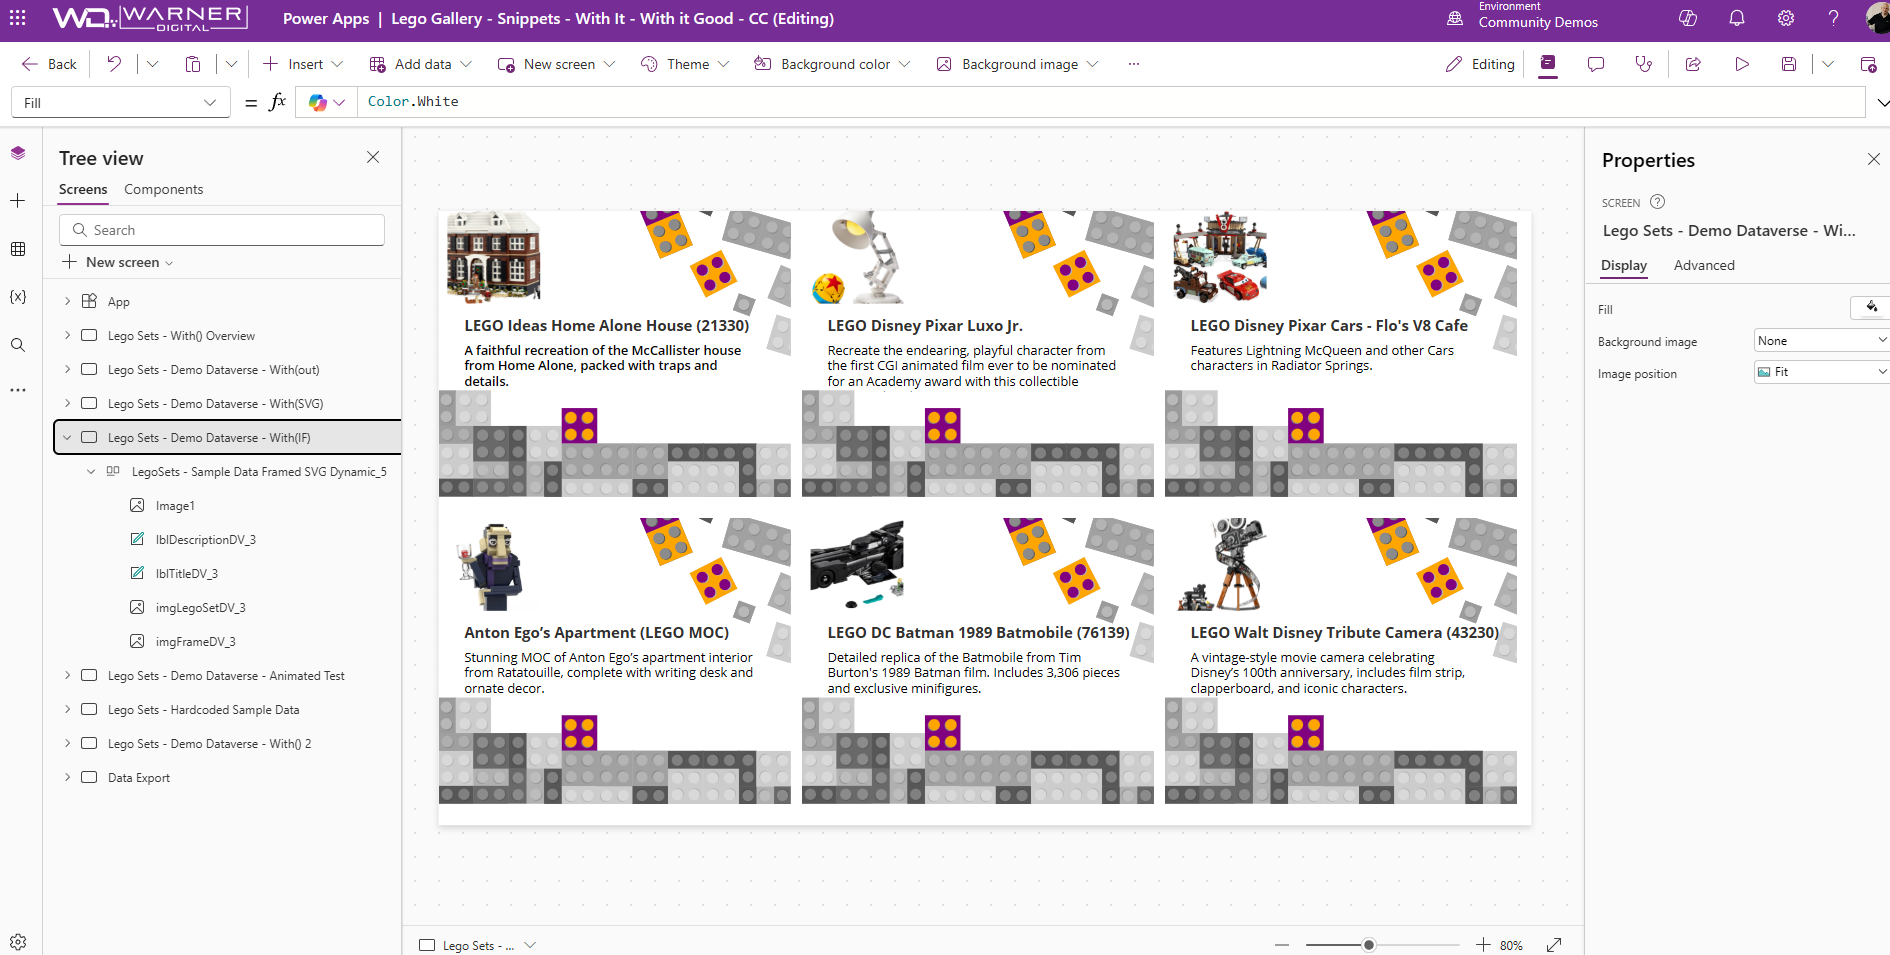Open the settings gear in header
The height and width of the screenshot is (955, 1890).
tap(1786, 18)
